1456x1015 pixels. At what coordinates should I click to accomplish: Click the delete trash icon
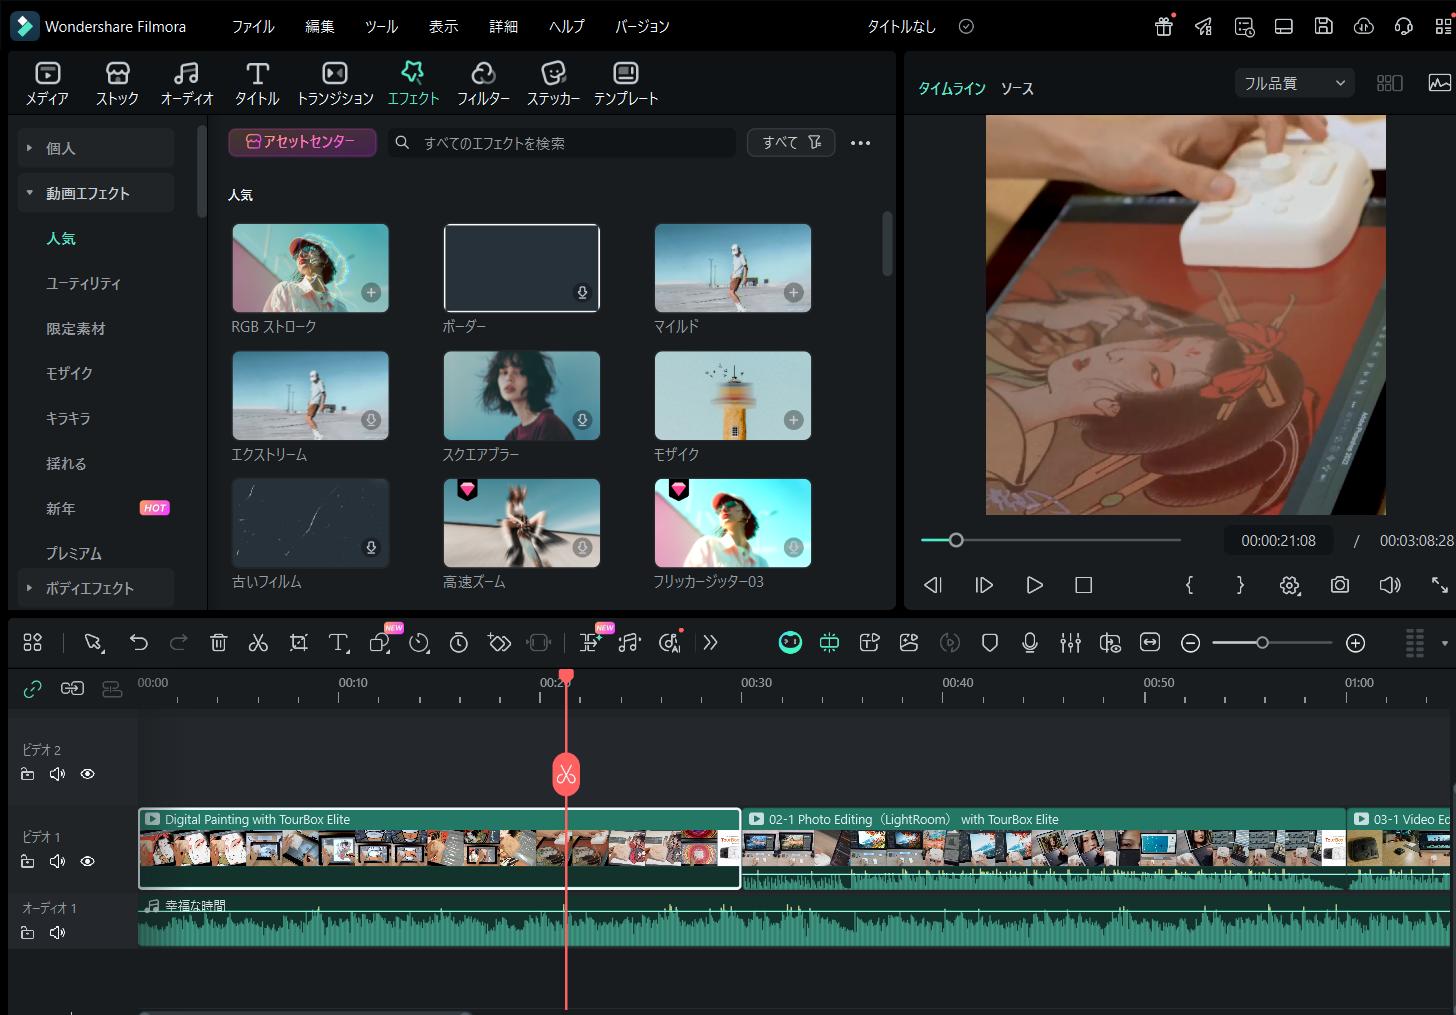(218, 643)
